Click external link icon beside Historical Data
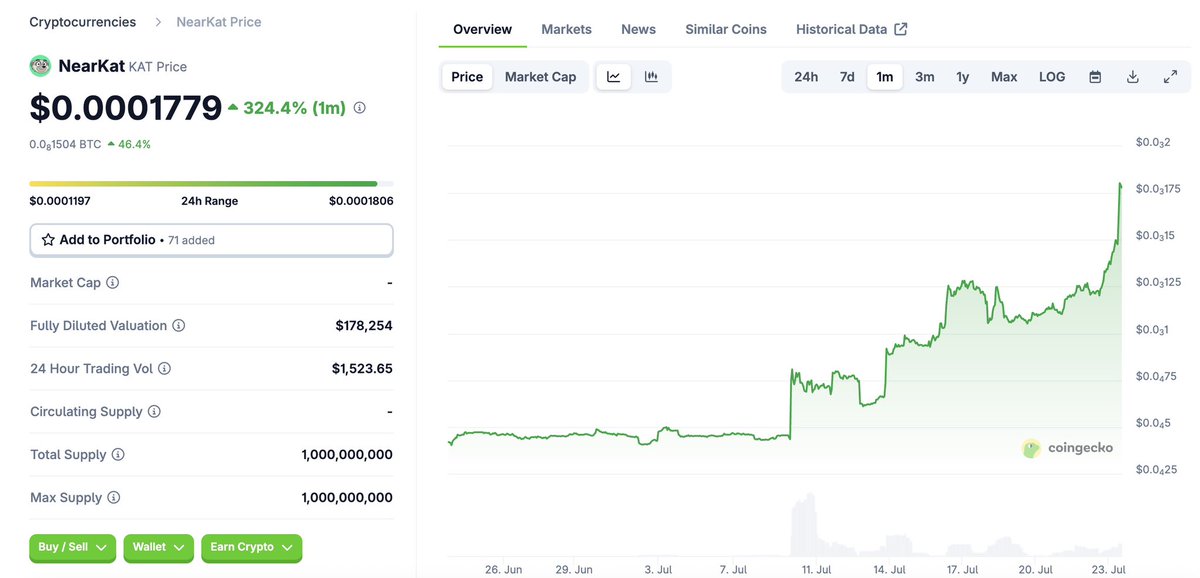The width and height of the screenshot is (1200, 578). tap(900, 29)
